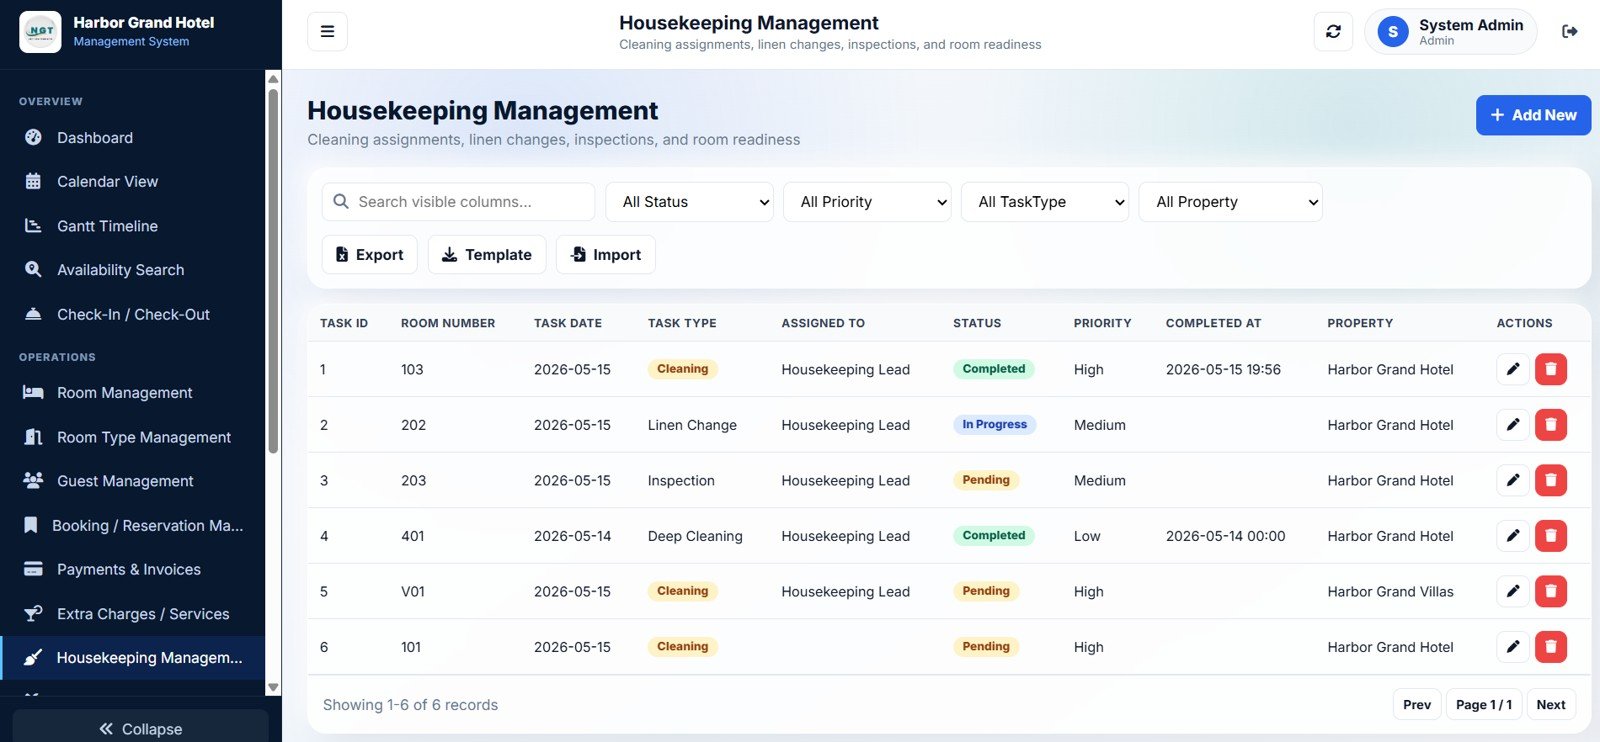Image resolution: width=1600 pixels, height=742 pixels.
Task: Open the All Priority dropdown
Action: pos(867,201)
